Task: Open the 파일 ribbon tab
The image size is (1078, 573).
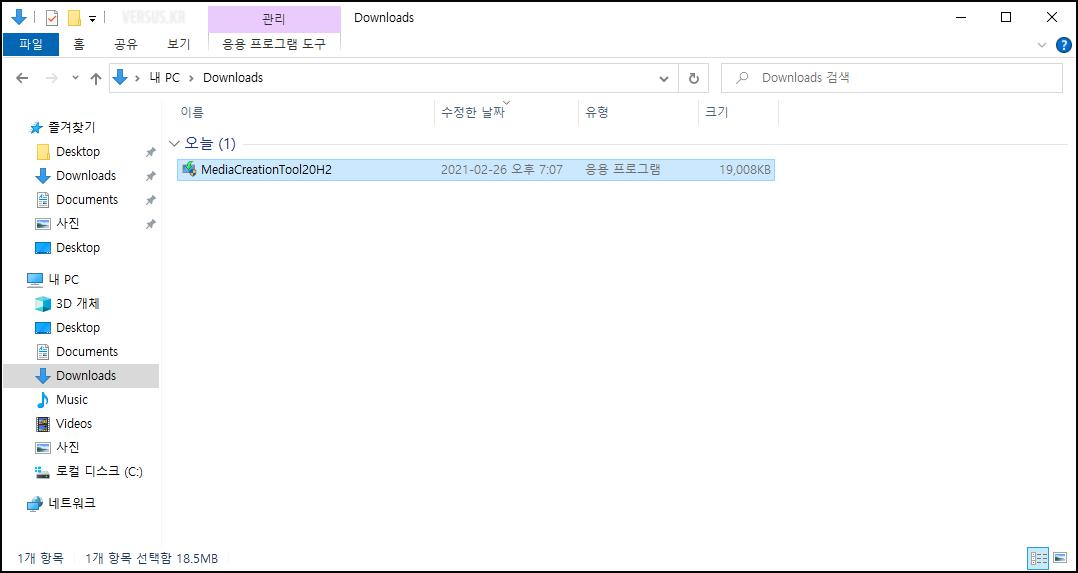Action: coord(31,45)
